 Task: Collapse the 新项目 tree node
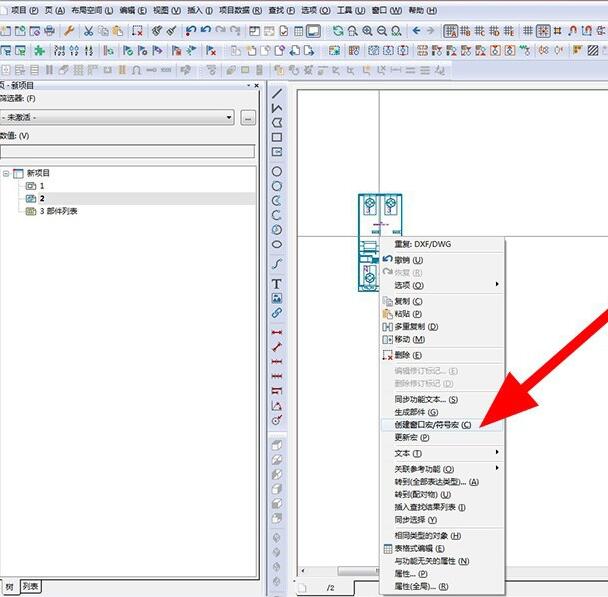click(x=6, y=173)
